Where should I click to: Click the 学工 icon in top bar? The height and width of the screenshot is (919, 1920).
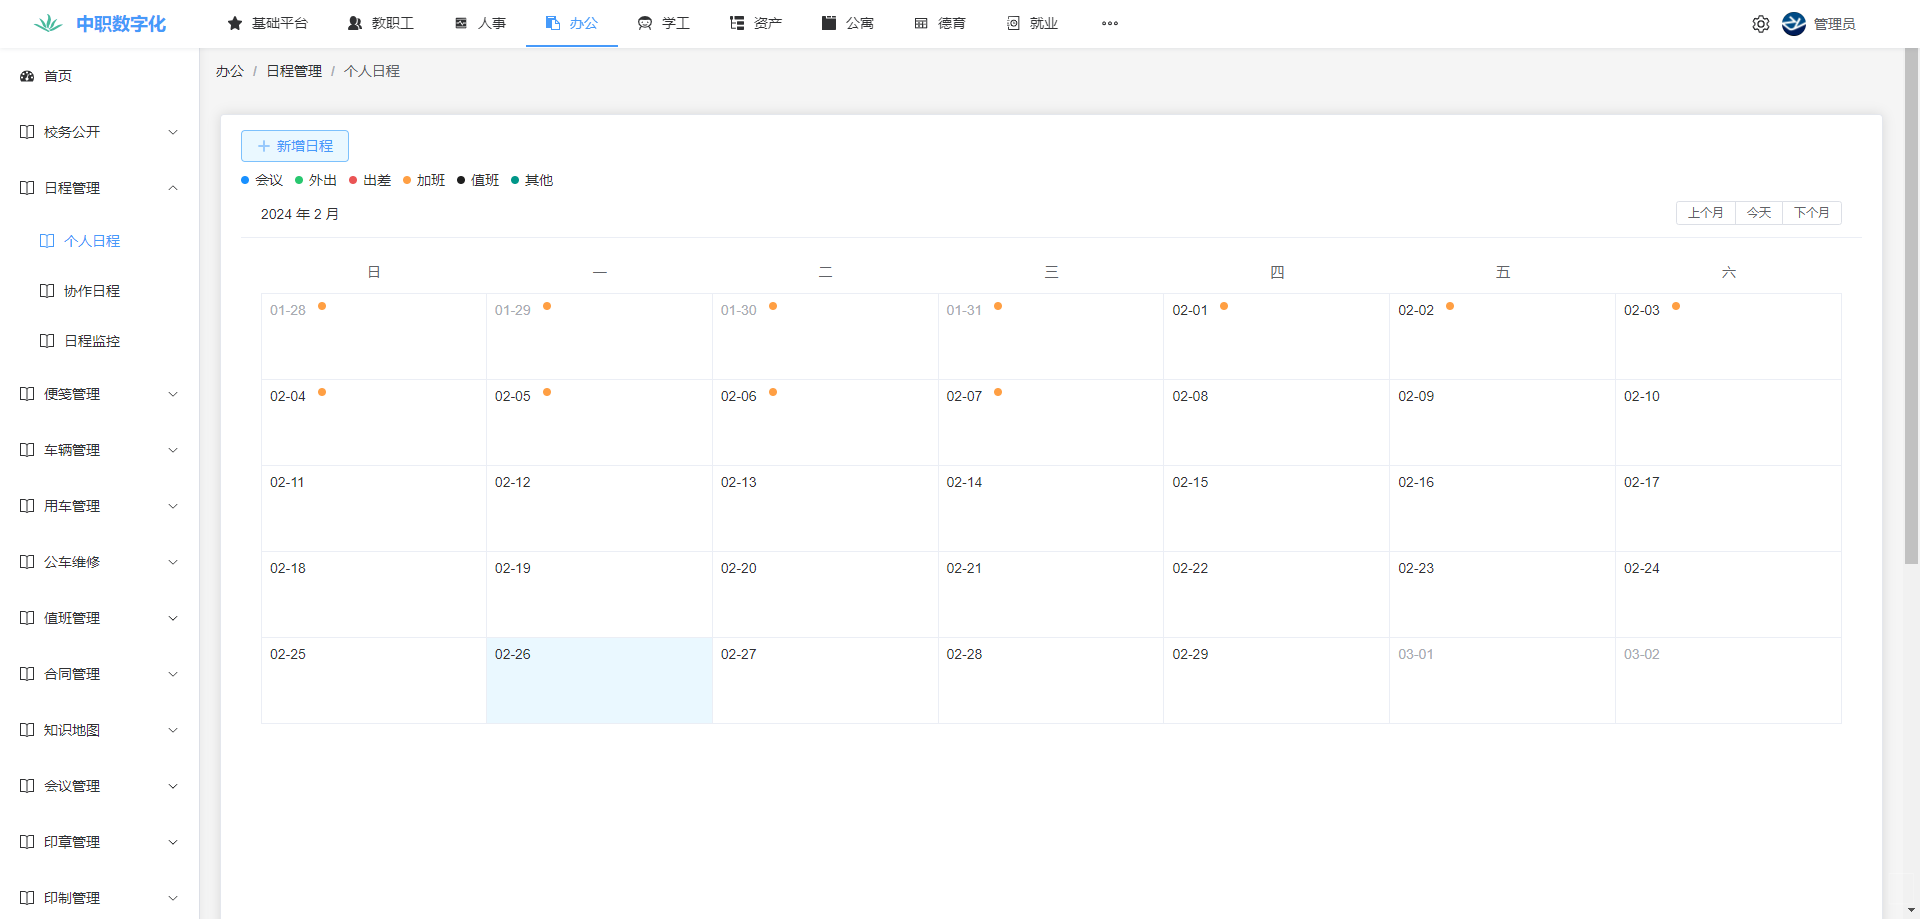[x=645, y=23]
